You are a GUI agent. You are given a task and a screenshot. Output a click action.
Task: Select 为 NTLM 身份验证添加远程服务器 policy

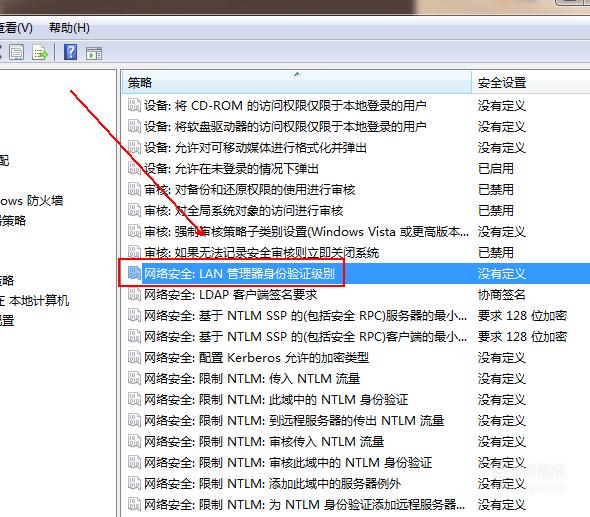click(305, 505)
